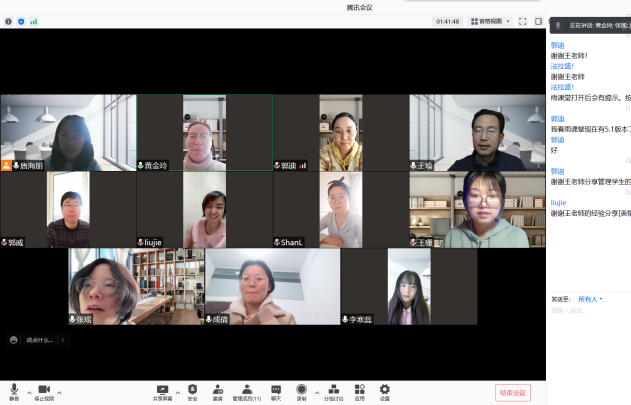The height and width of the screenshot is (405, 631).
Task: Stop video with the camera button
Action: (x=44, y=389)
